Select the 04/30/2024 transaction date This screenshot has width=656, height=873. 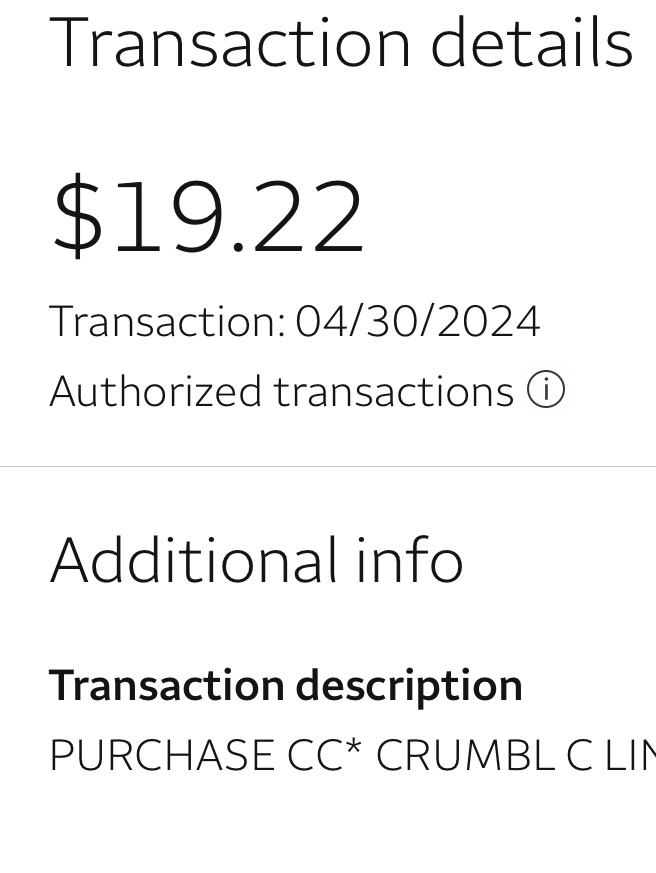pyautogui.click(x=418, y=322)
